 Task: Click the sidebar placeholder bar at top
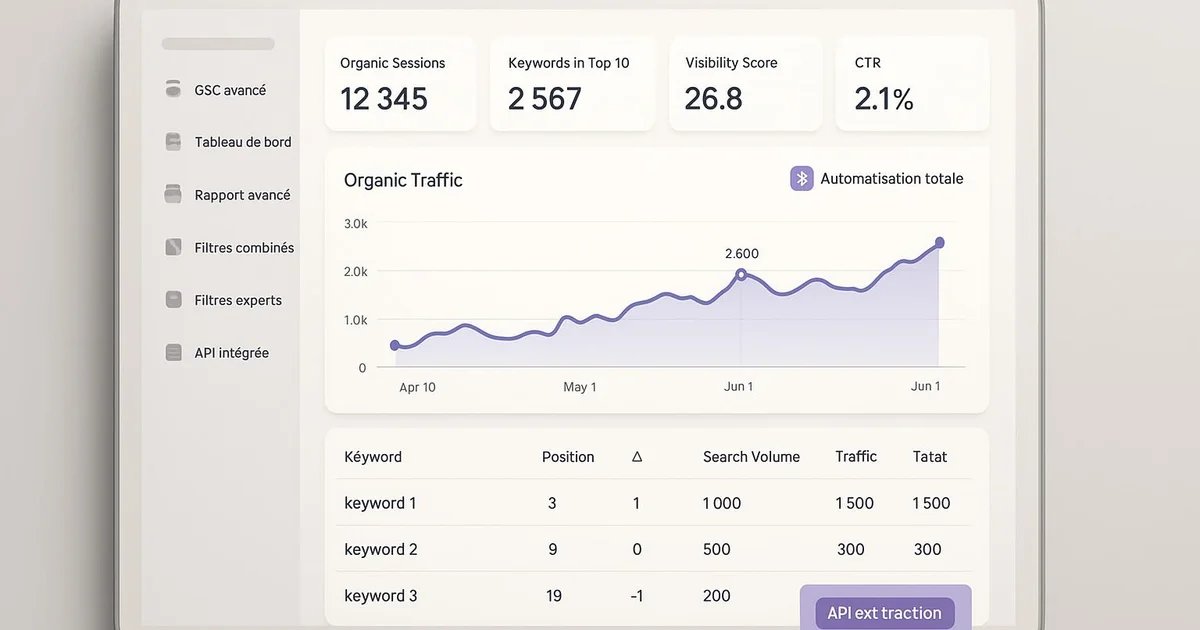(218, 44)
